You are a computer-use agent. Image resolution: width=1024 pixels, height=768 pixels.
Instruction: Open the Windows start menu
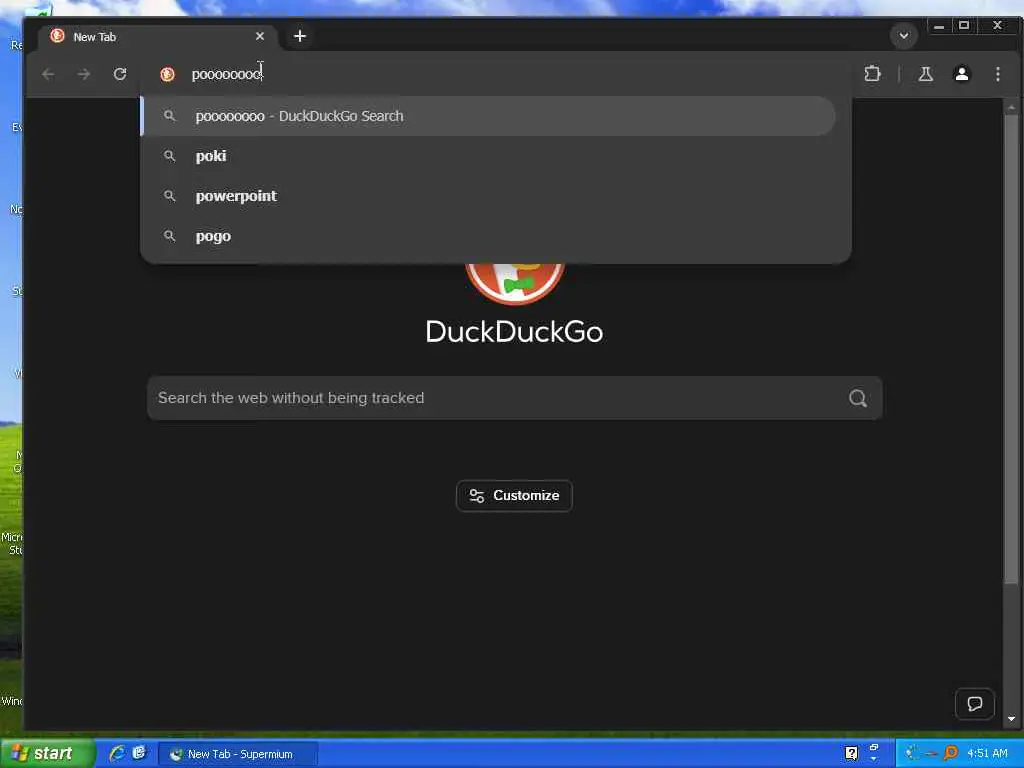[x=48, y=754]
